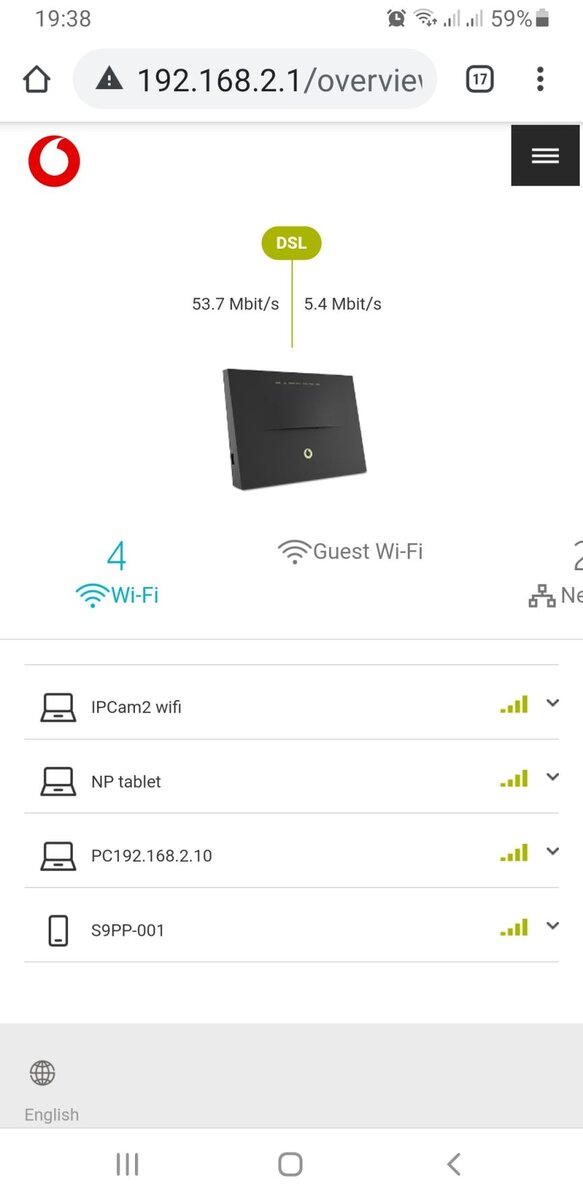583x1200 pixels.
Task: Tap the not-secure warning triangle icon
Action: pos(109,79)
